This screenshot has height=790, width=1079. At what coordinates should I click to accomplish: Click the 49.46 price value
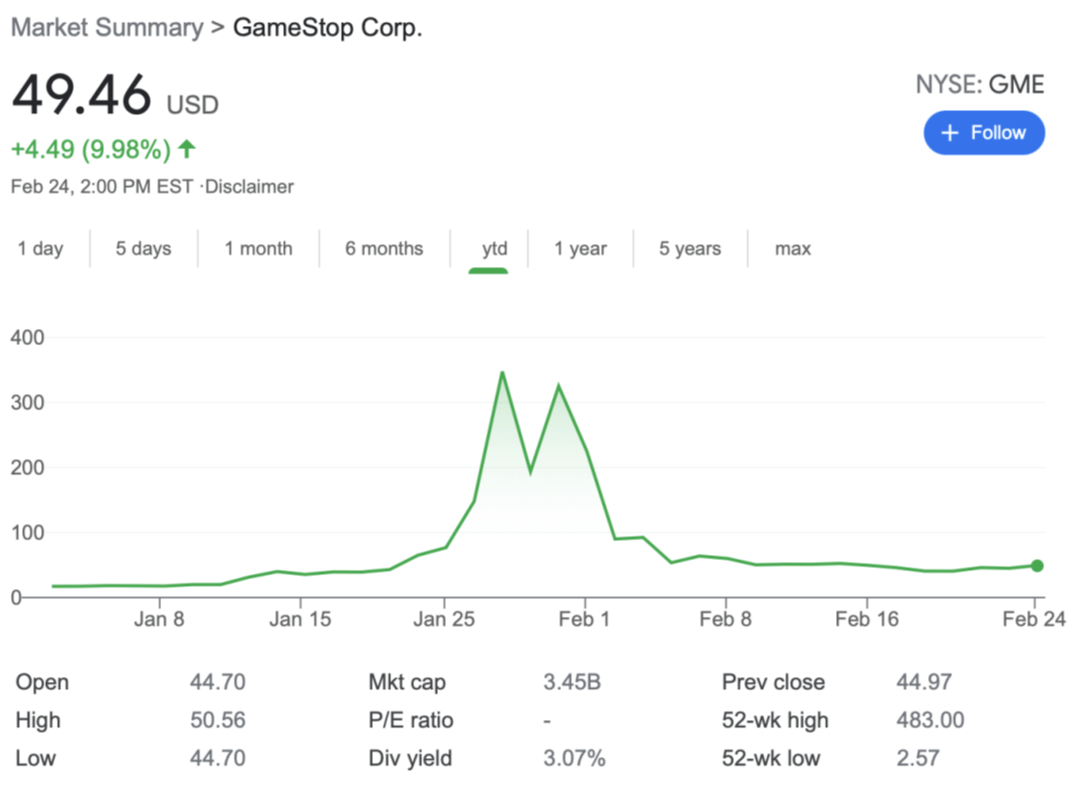(81, 94)
